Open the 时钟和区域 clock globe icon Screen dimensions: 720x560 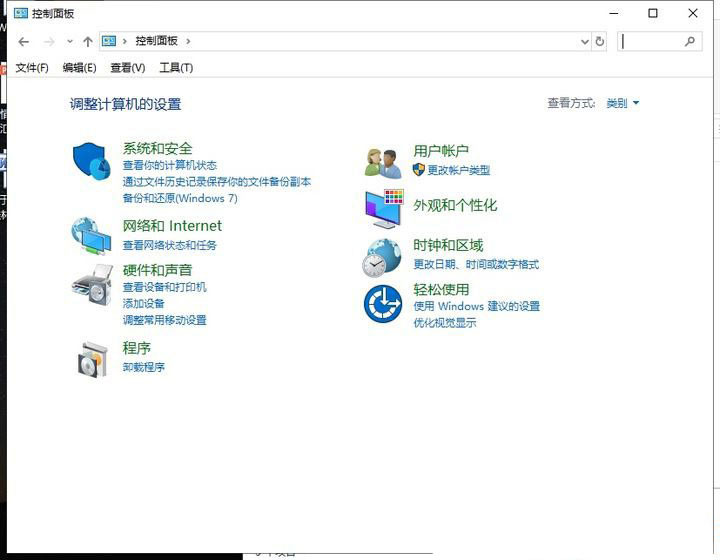pos(381,258)
